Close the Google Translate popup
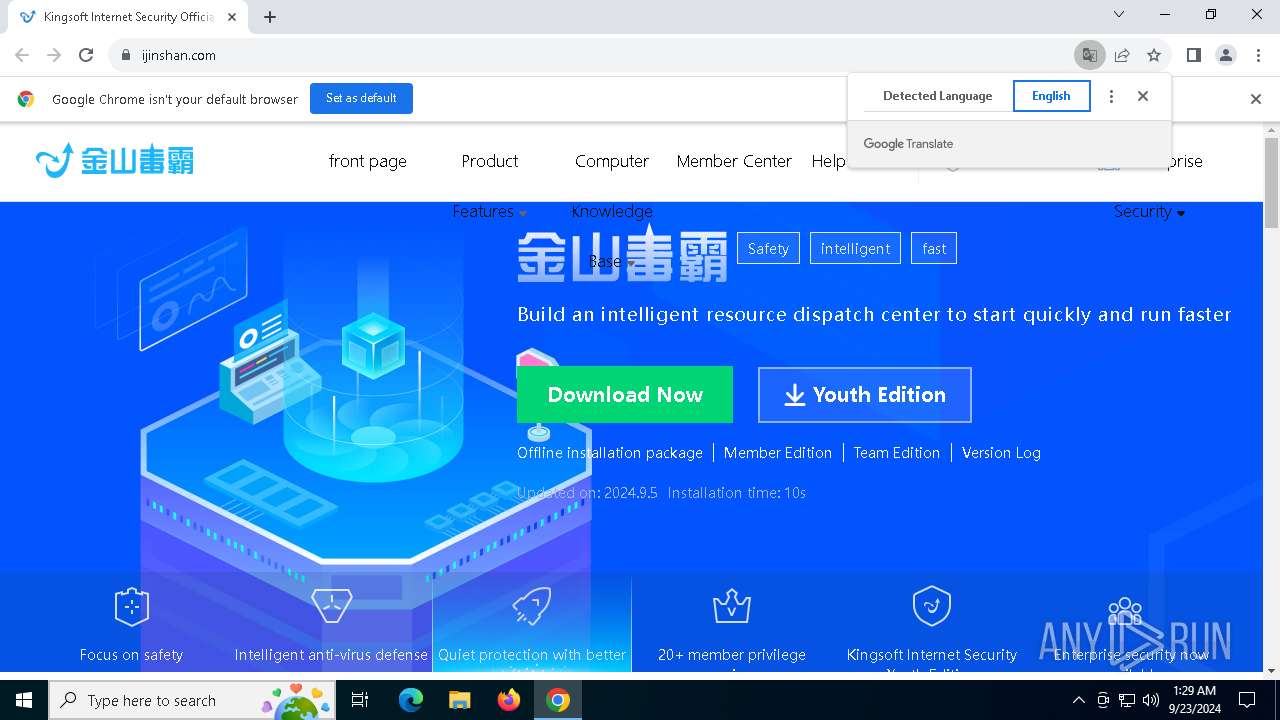The width and height of the screenshot is (1280, 720). pos(1143,96)
